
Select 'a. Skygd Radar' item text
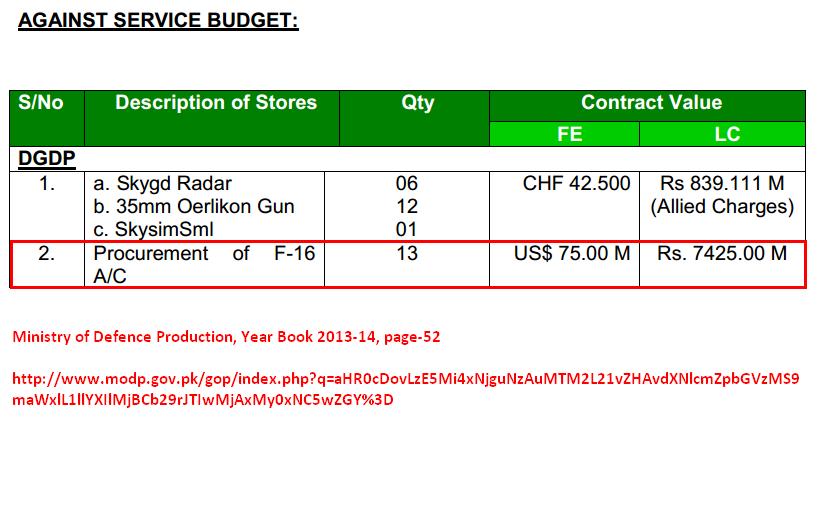pos(163,183)
